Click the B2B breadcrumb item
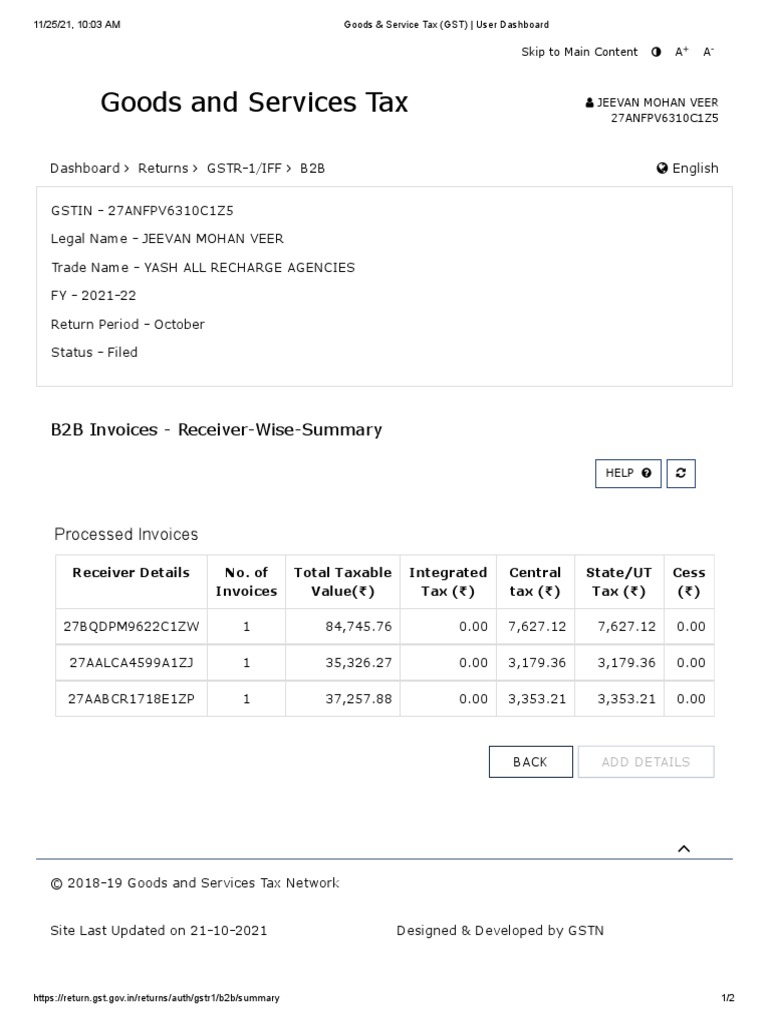The width and height of the screenshot is (768, 1024). [x=312, y=168]
